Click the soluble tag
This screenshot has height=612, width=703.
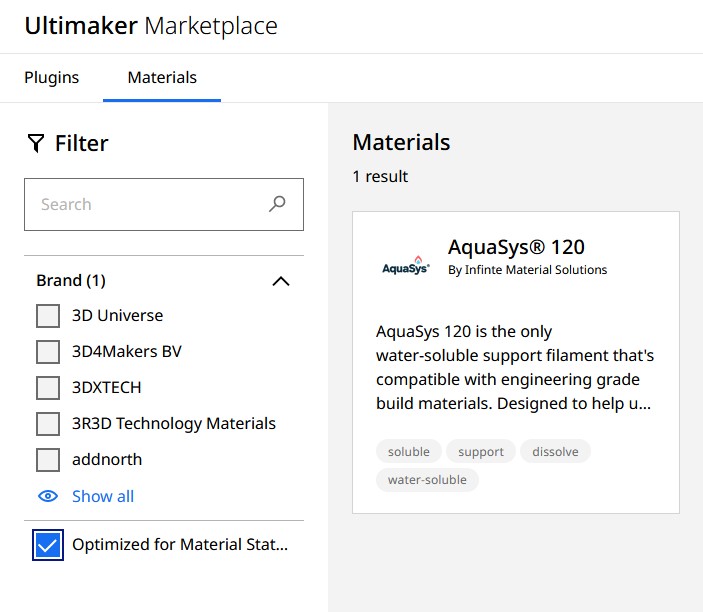(x=409, y=451)
